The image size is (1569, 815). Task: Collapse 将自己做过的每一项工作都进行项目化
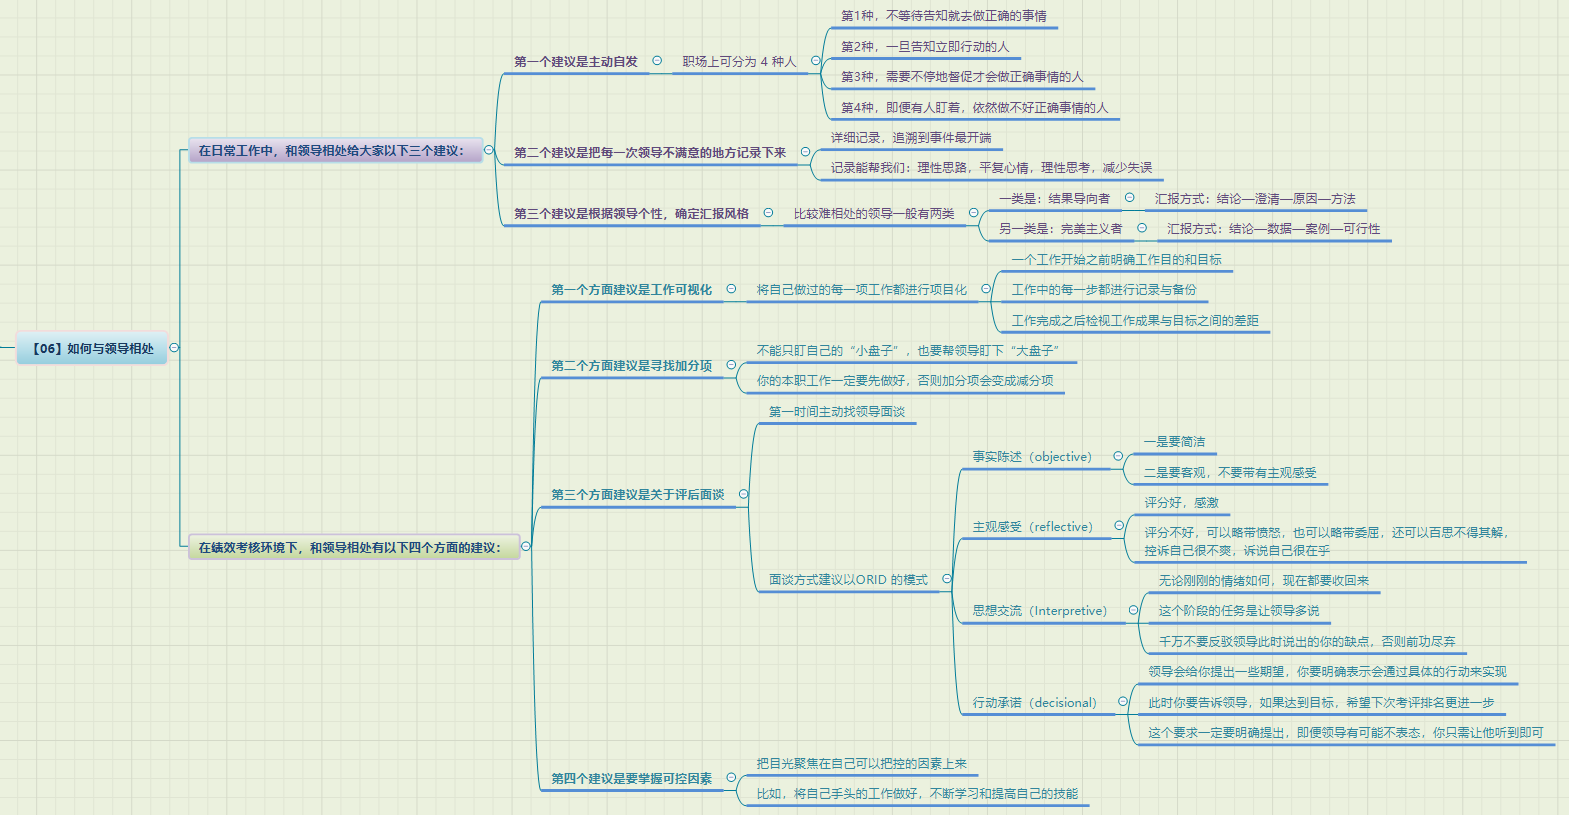pos(986,289)
